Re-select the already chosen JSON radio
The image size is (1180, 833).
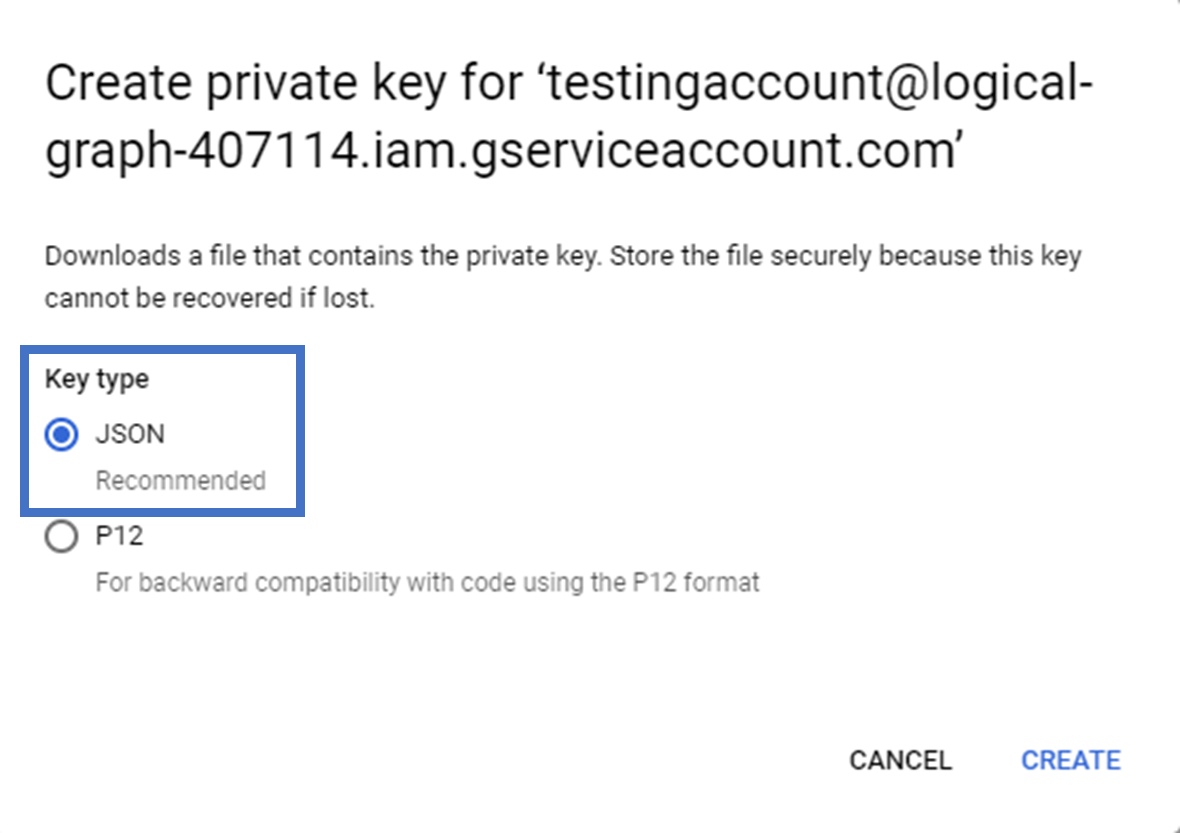pos(61,434)
